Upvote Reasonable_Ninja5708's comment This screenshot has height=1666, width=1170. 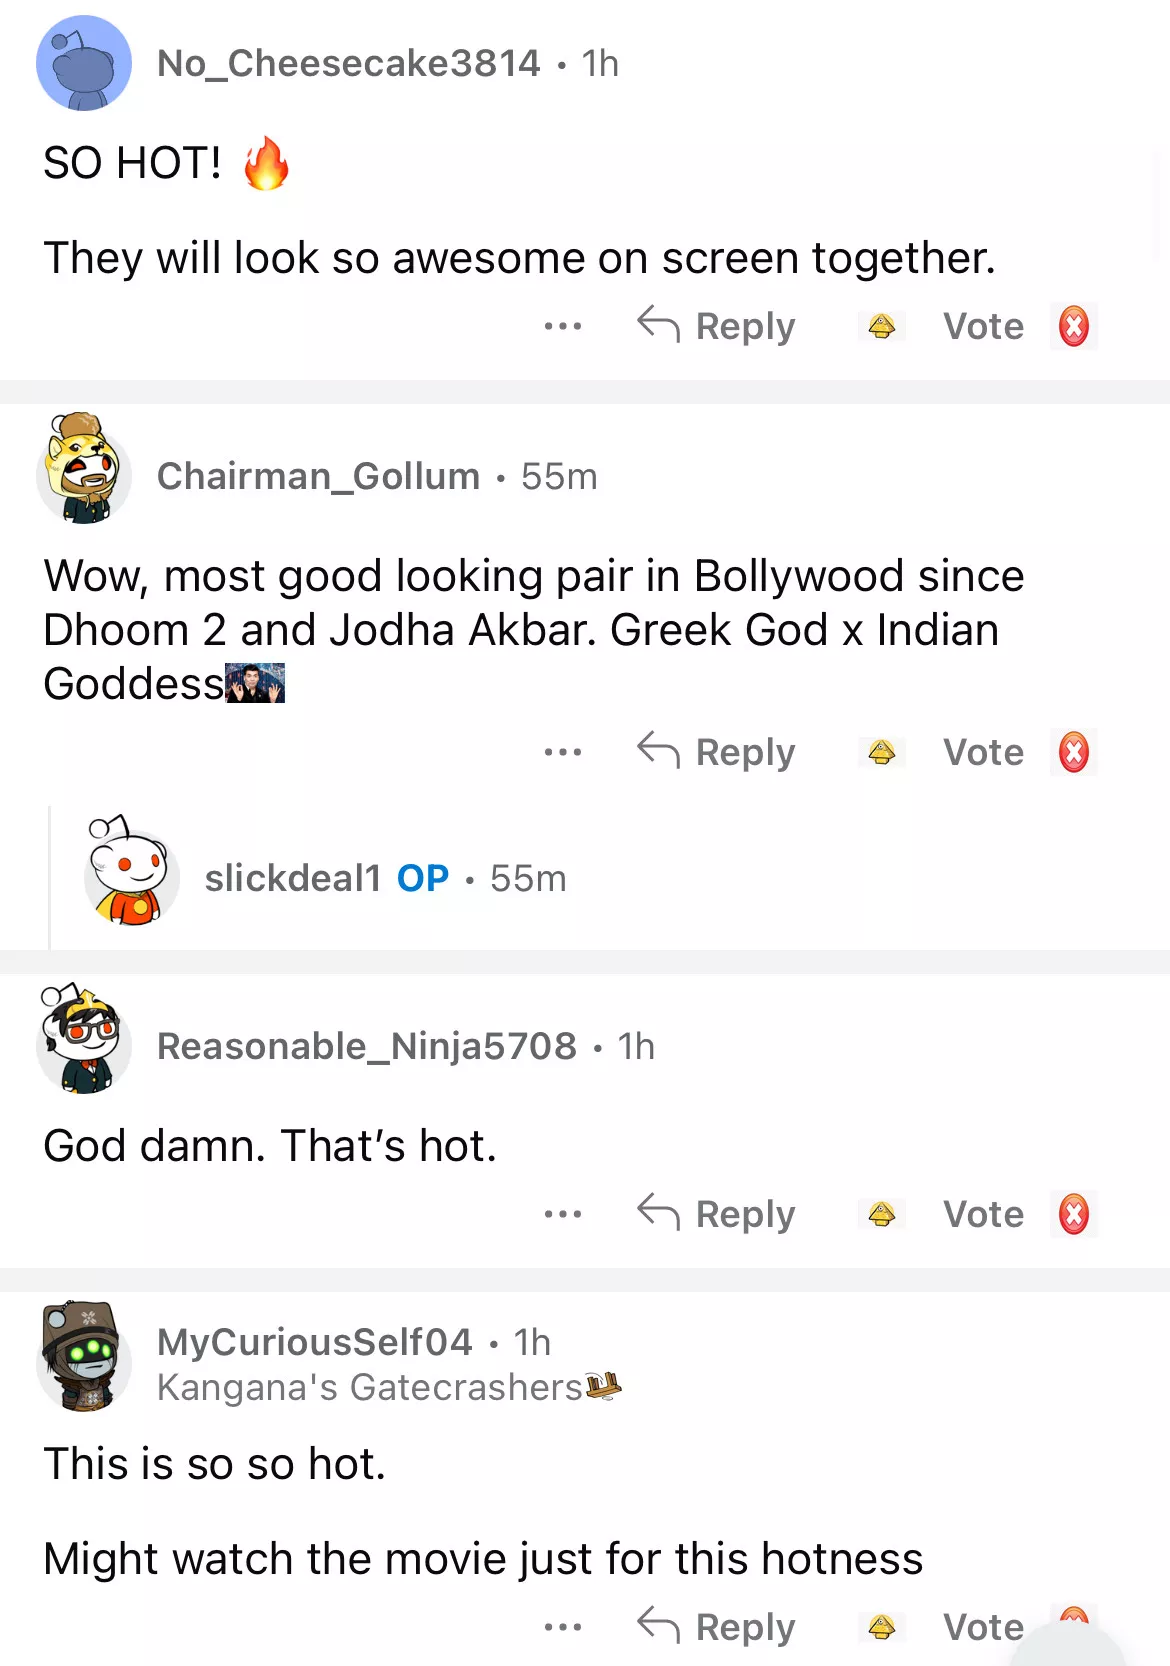(x=881, y=1214)
